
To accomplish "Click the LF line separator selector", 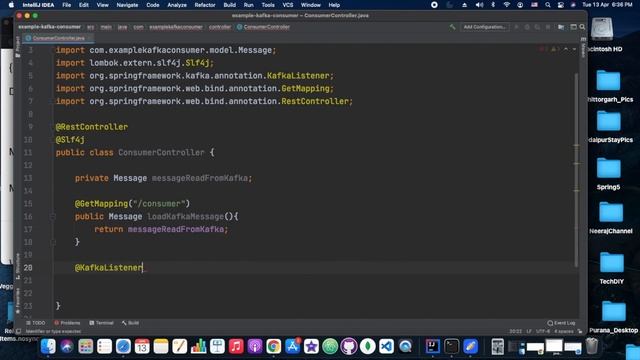I will pos(529,331).
